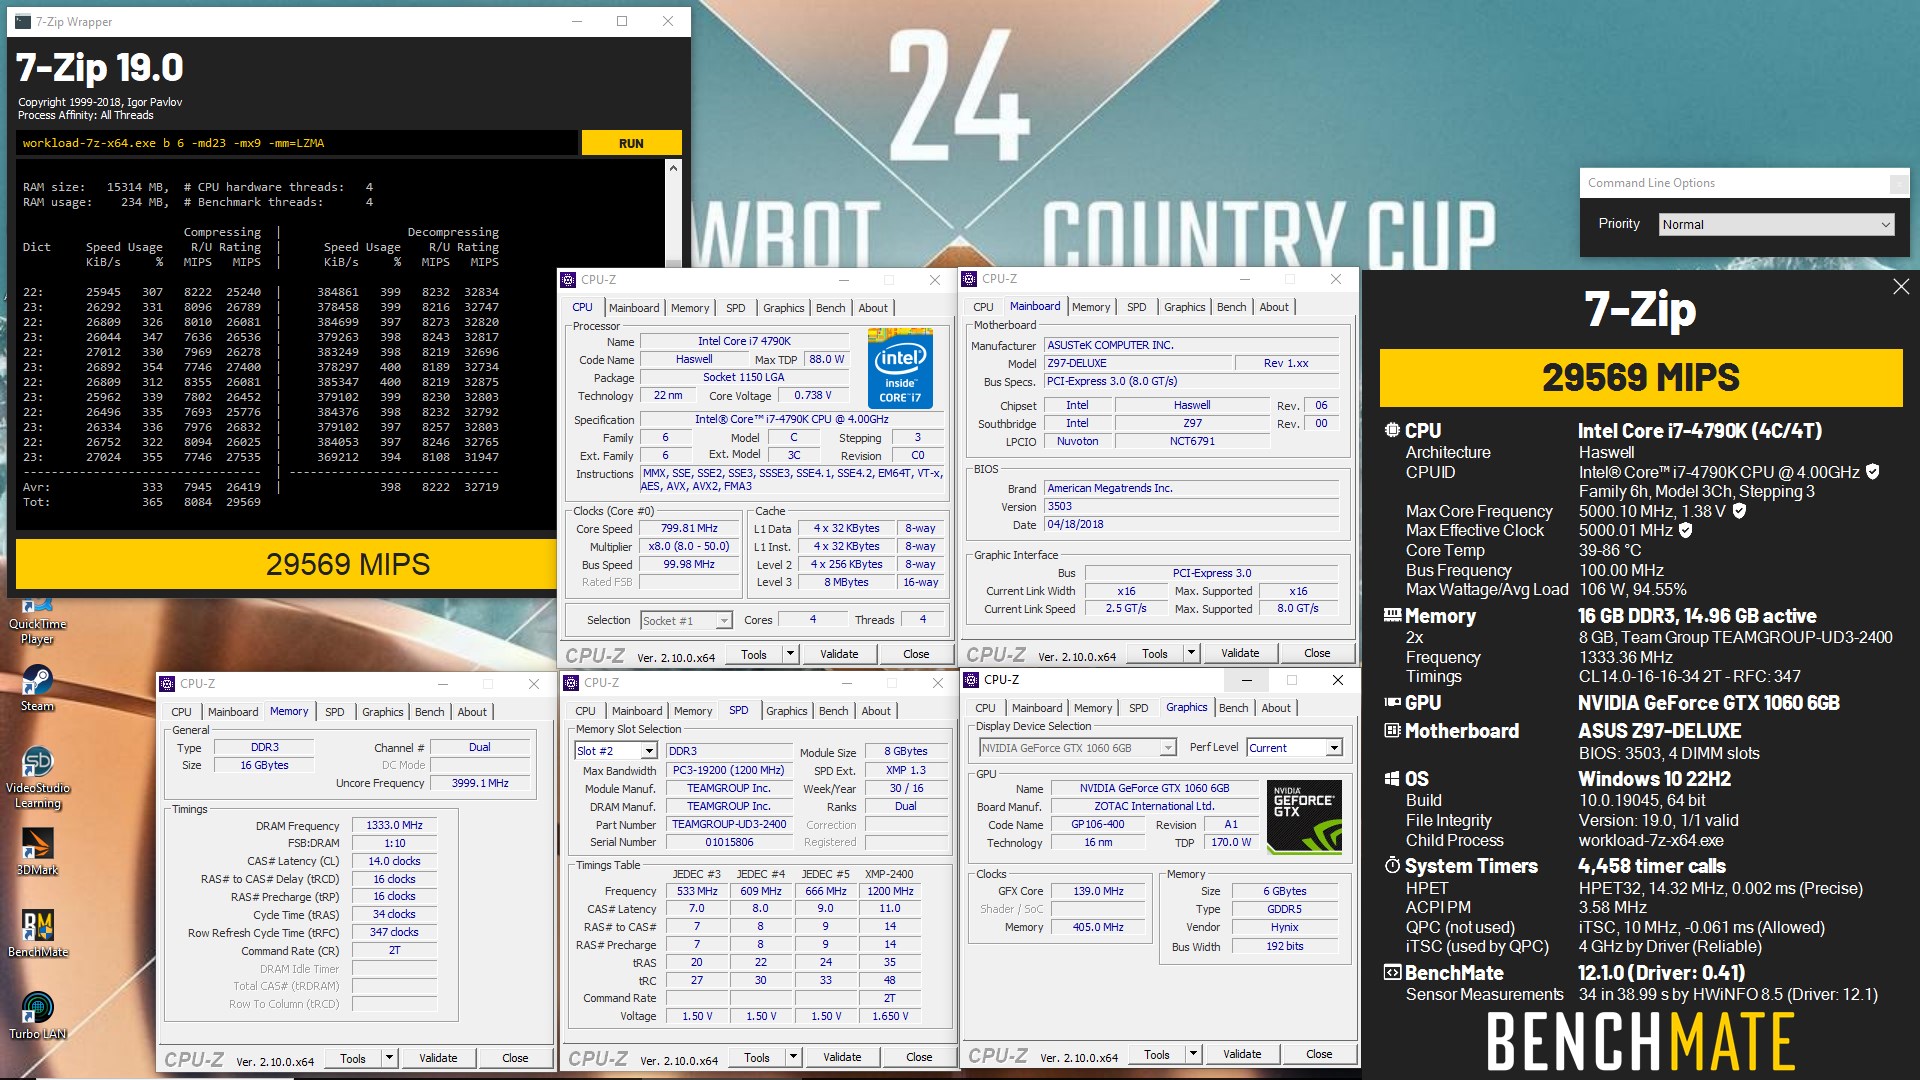Image resolution: width=1920 pixels, height=1080 pixels.
Task: Click the Memory section icon in BenchMate
Action: click(1392, 616)
